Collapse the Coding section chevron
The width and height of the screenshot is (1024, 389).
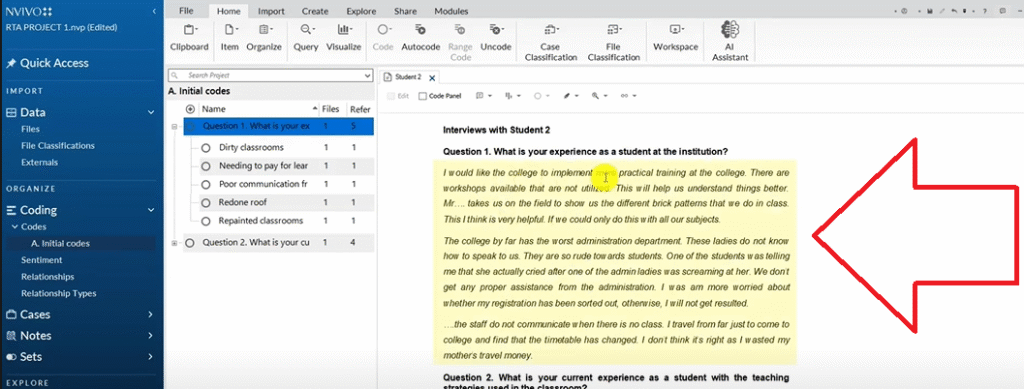pos(151,210)
